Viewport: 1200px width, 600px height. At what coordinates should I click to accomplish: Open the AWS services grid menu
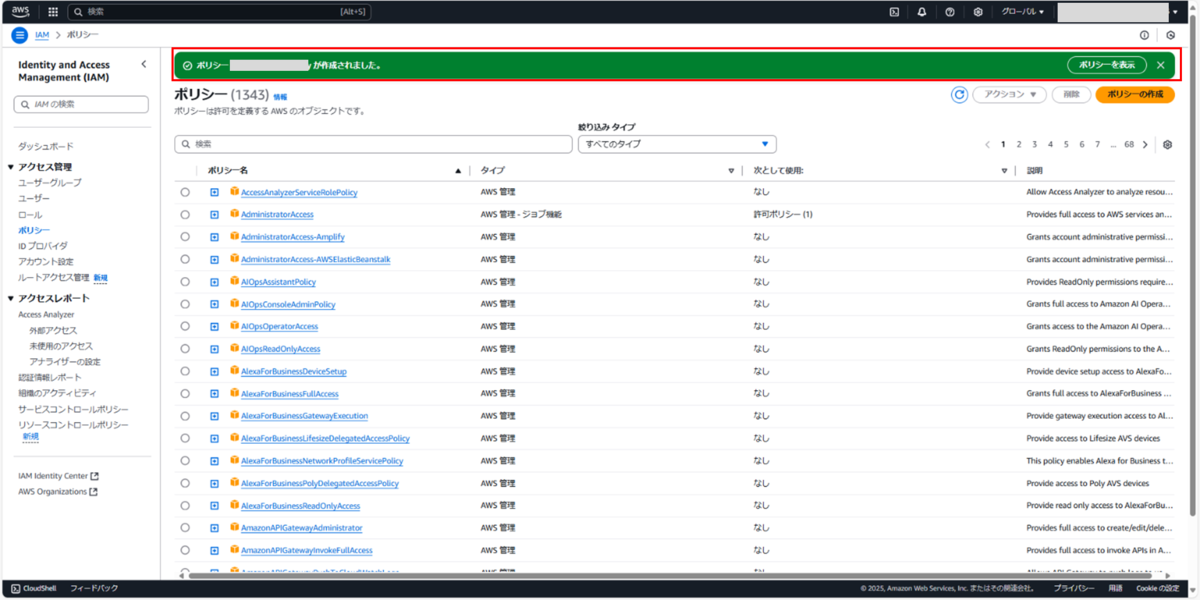(52, 12)
